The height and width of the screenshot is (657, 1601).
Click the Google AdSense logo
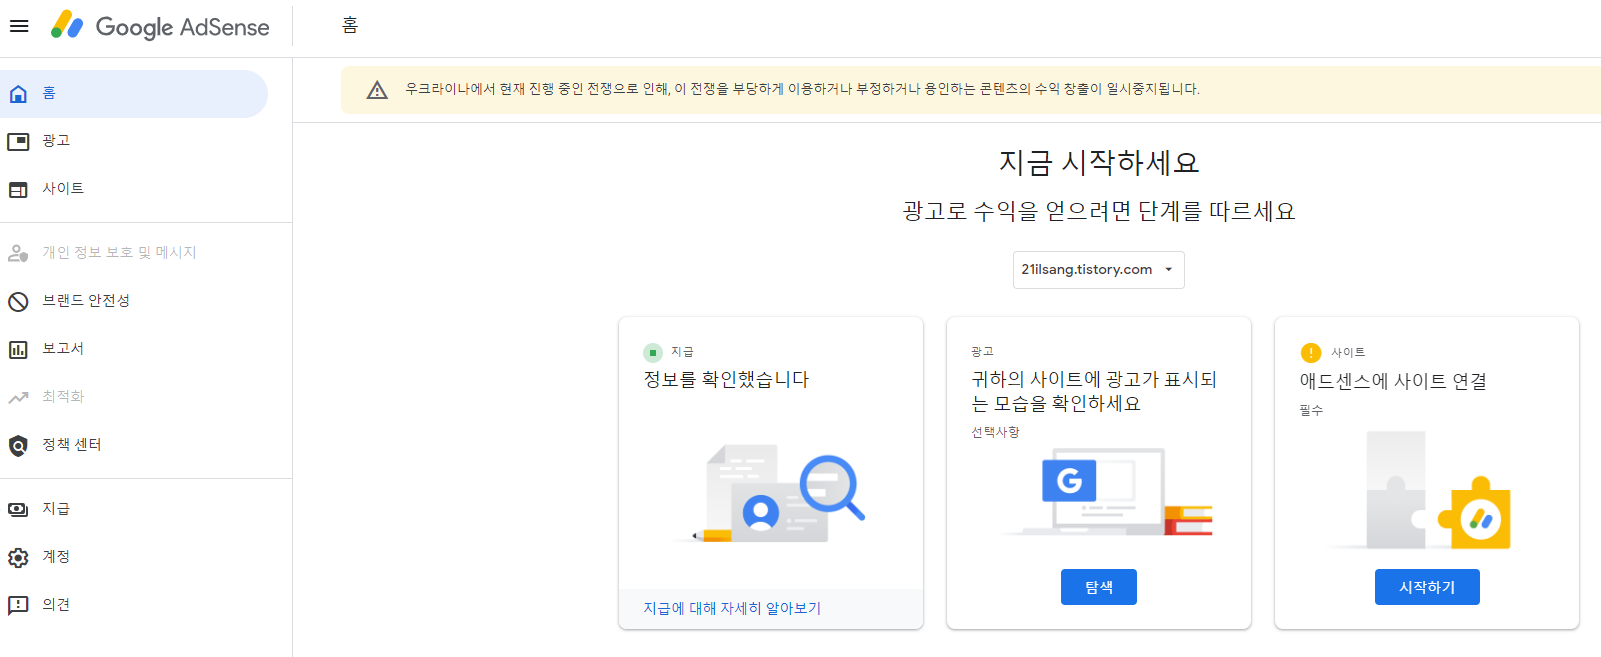160,26
